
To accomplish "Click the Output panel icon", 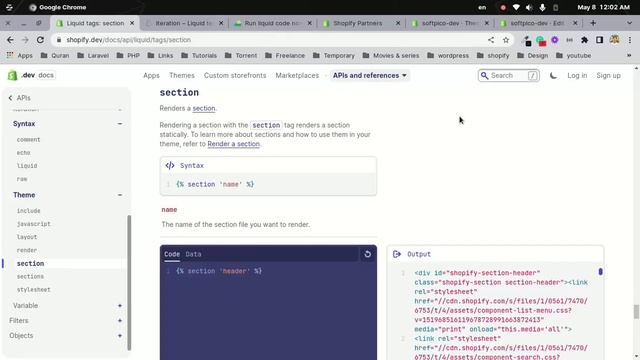I will [x=397, y=254].
